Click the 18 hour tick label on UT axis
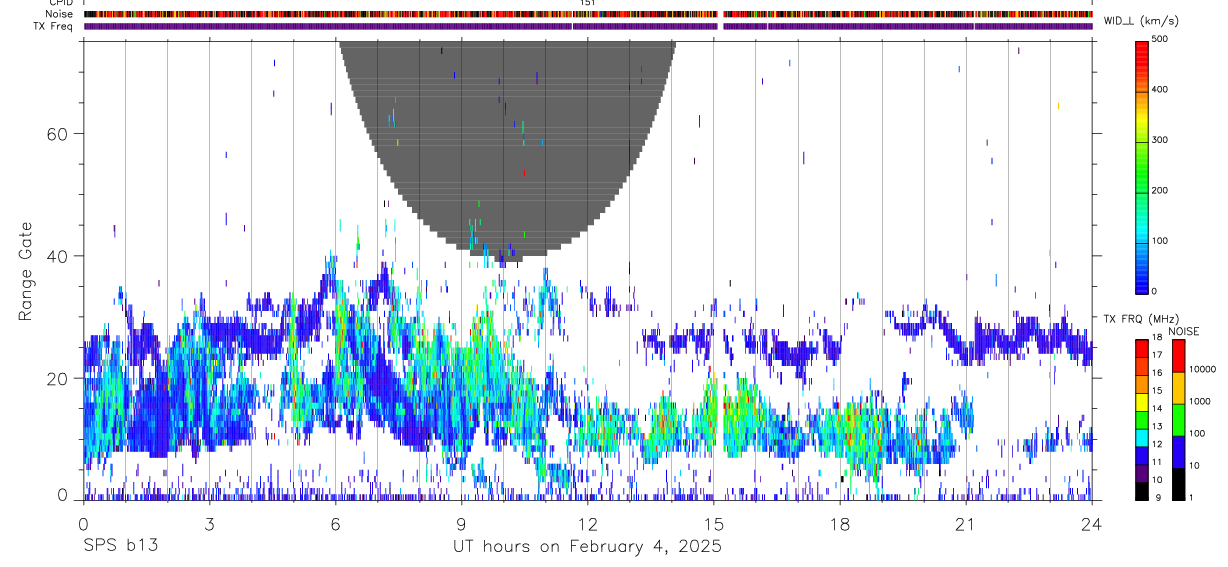The width and height of the screenshot is (1228, 567). coord(839,523)
